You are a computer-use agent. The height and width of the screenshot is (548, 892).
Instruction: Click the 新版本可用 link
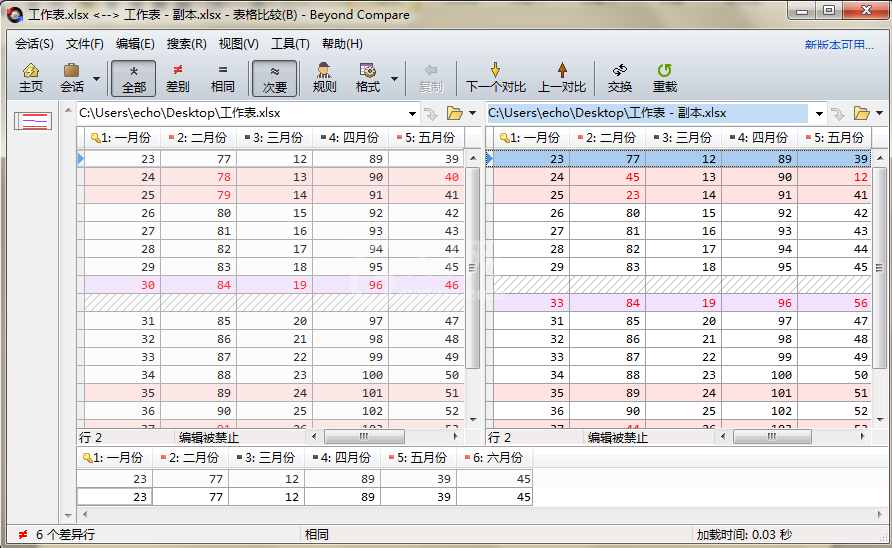[x=839, y=44]
